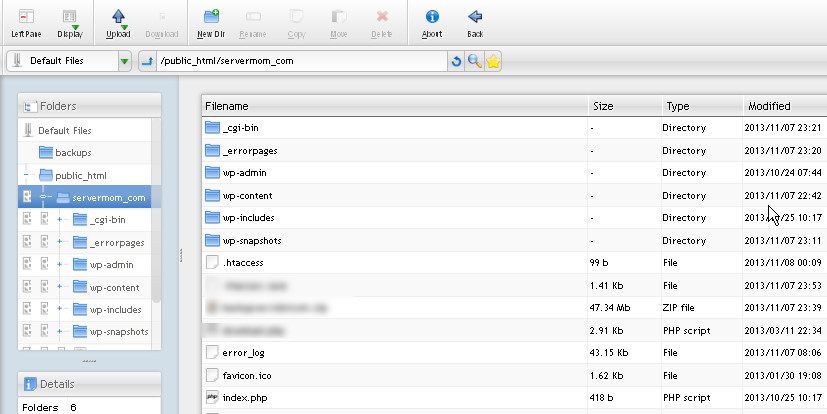Open the Display options menu

click(x=70, y=22)
